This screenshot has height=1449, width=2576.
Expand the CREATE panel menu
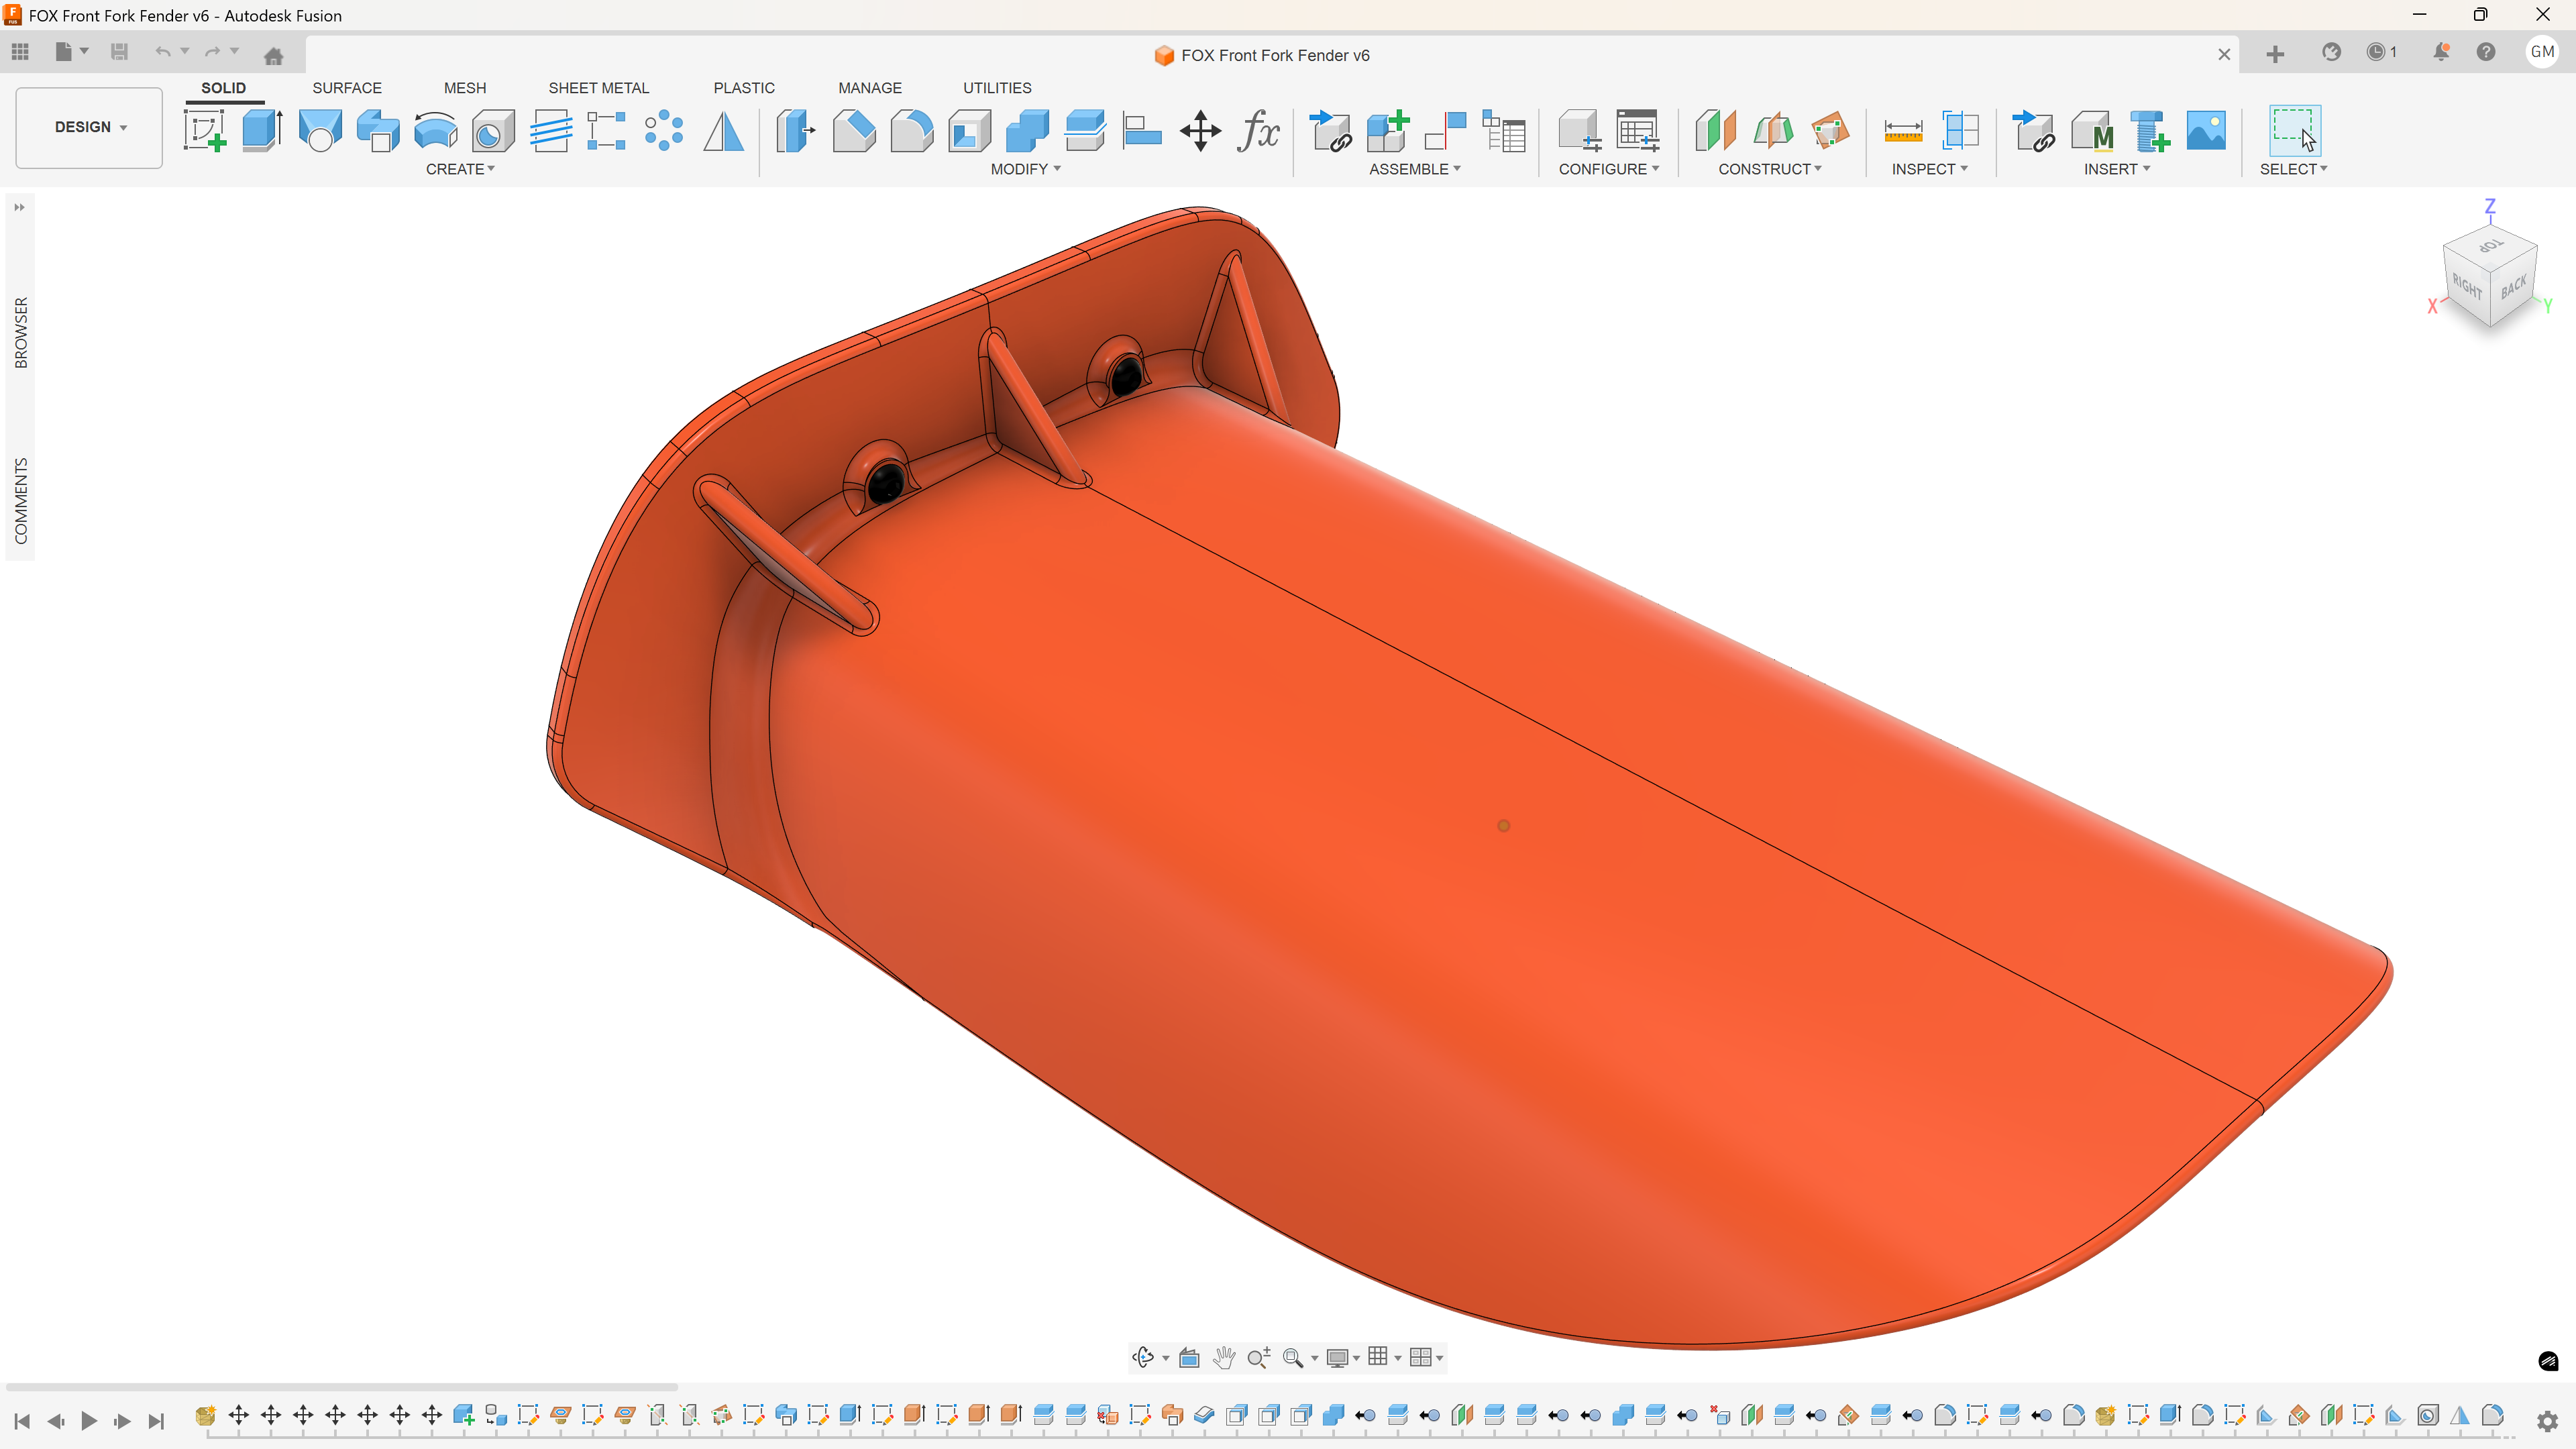click(x=460, y=169)
